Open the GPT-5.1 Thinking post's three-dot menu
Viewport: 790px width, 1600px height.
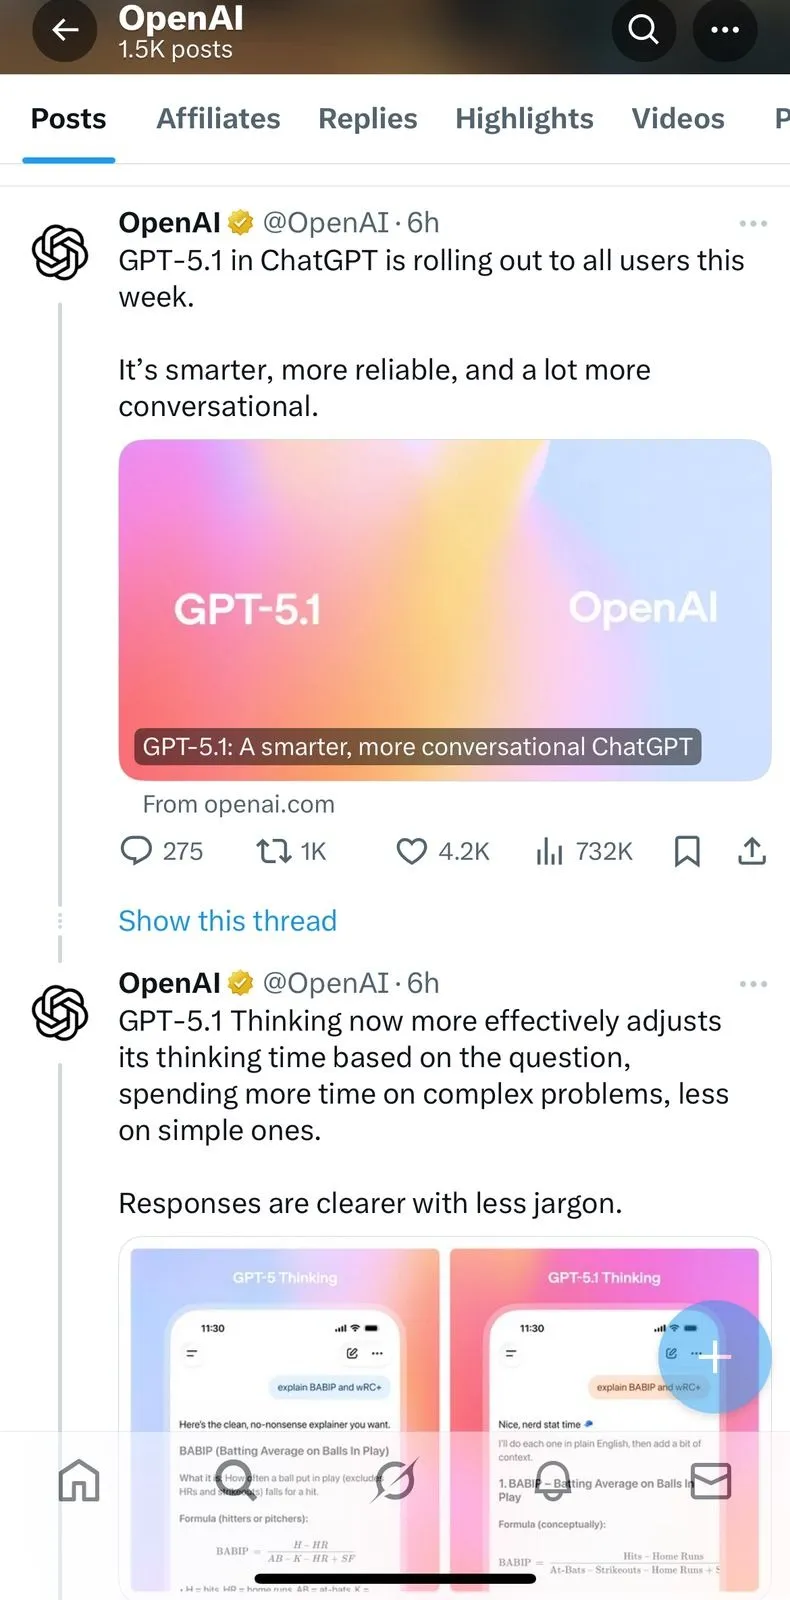753,984
